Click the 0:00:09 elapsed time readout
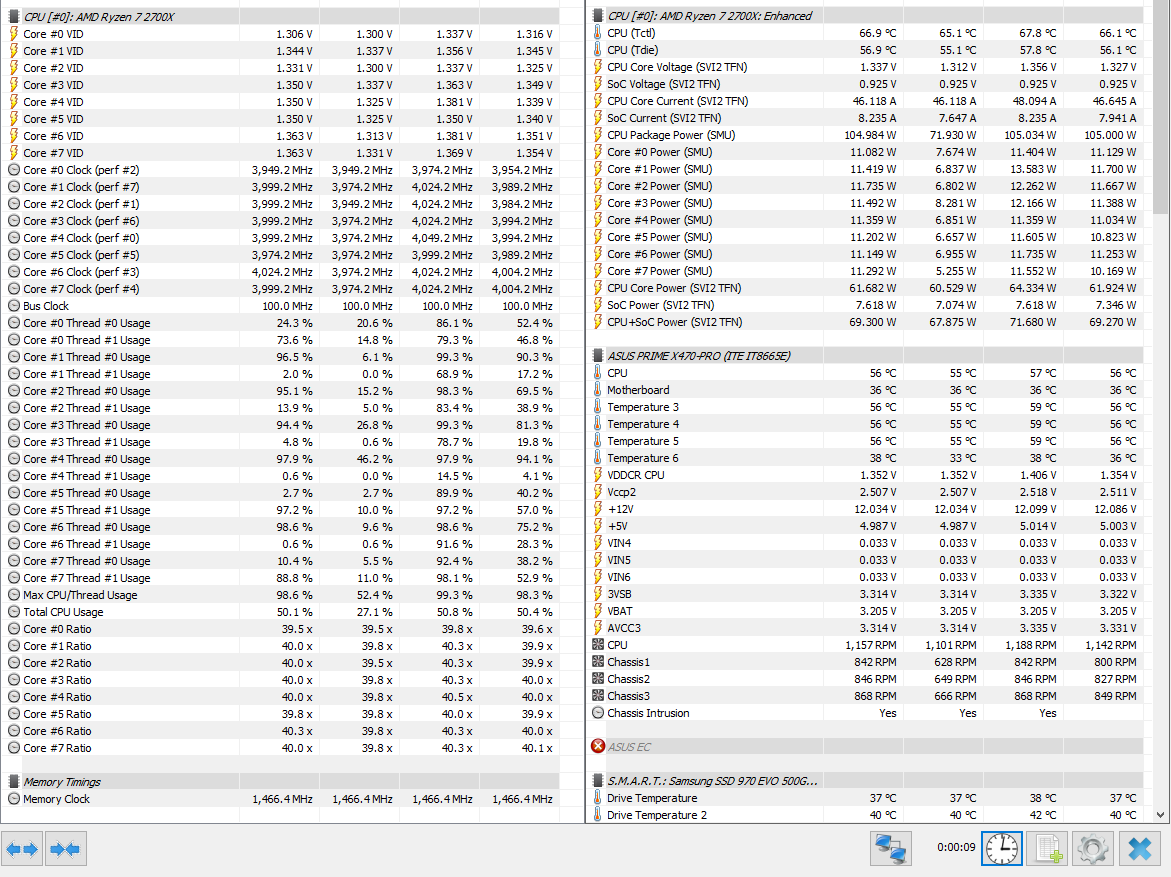The image size is (1171, 877). click(956, 847)
